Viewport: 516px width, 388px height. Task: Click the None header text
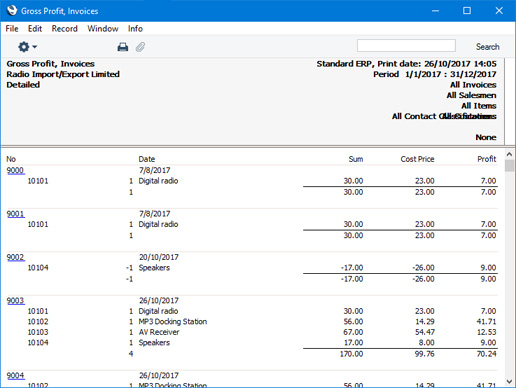pos(486,137)
